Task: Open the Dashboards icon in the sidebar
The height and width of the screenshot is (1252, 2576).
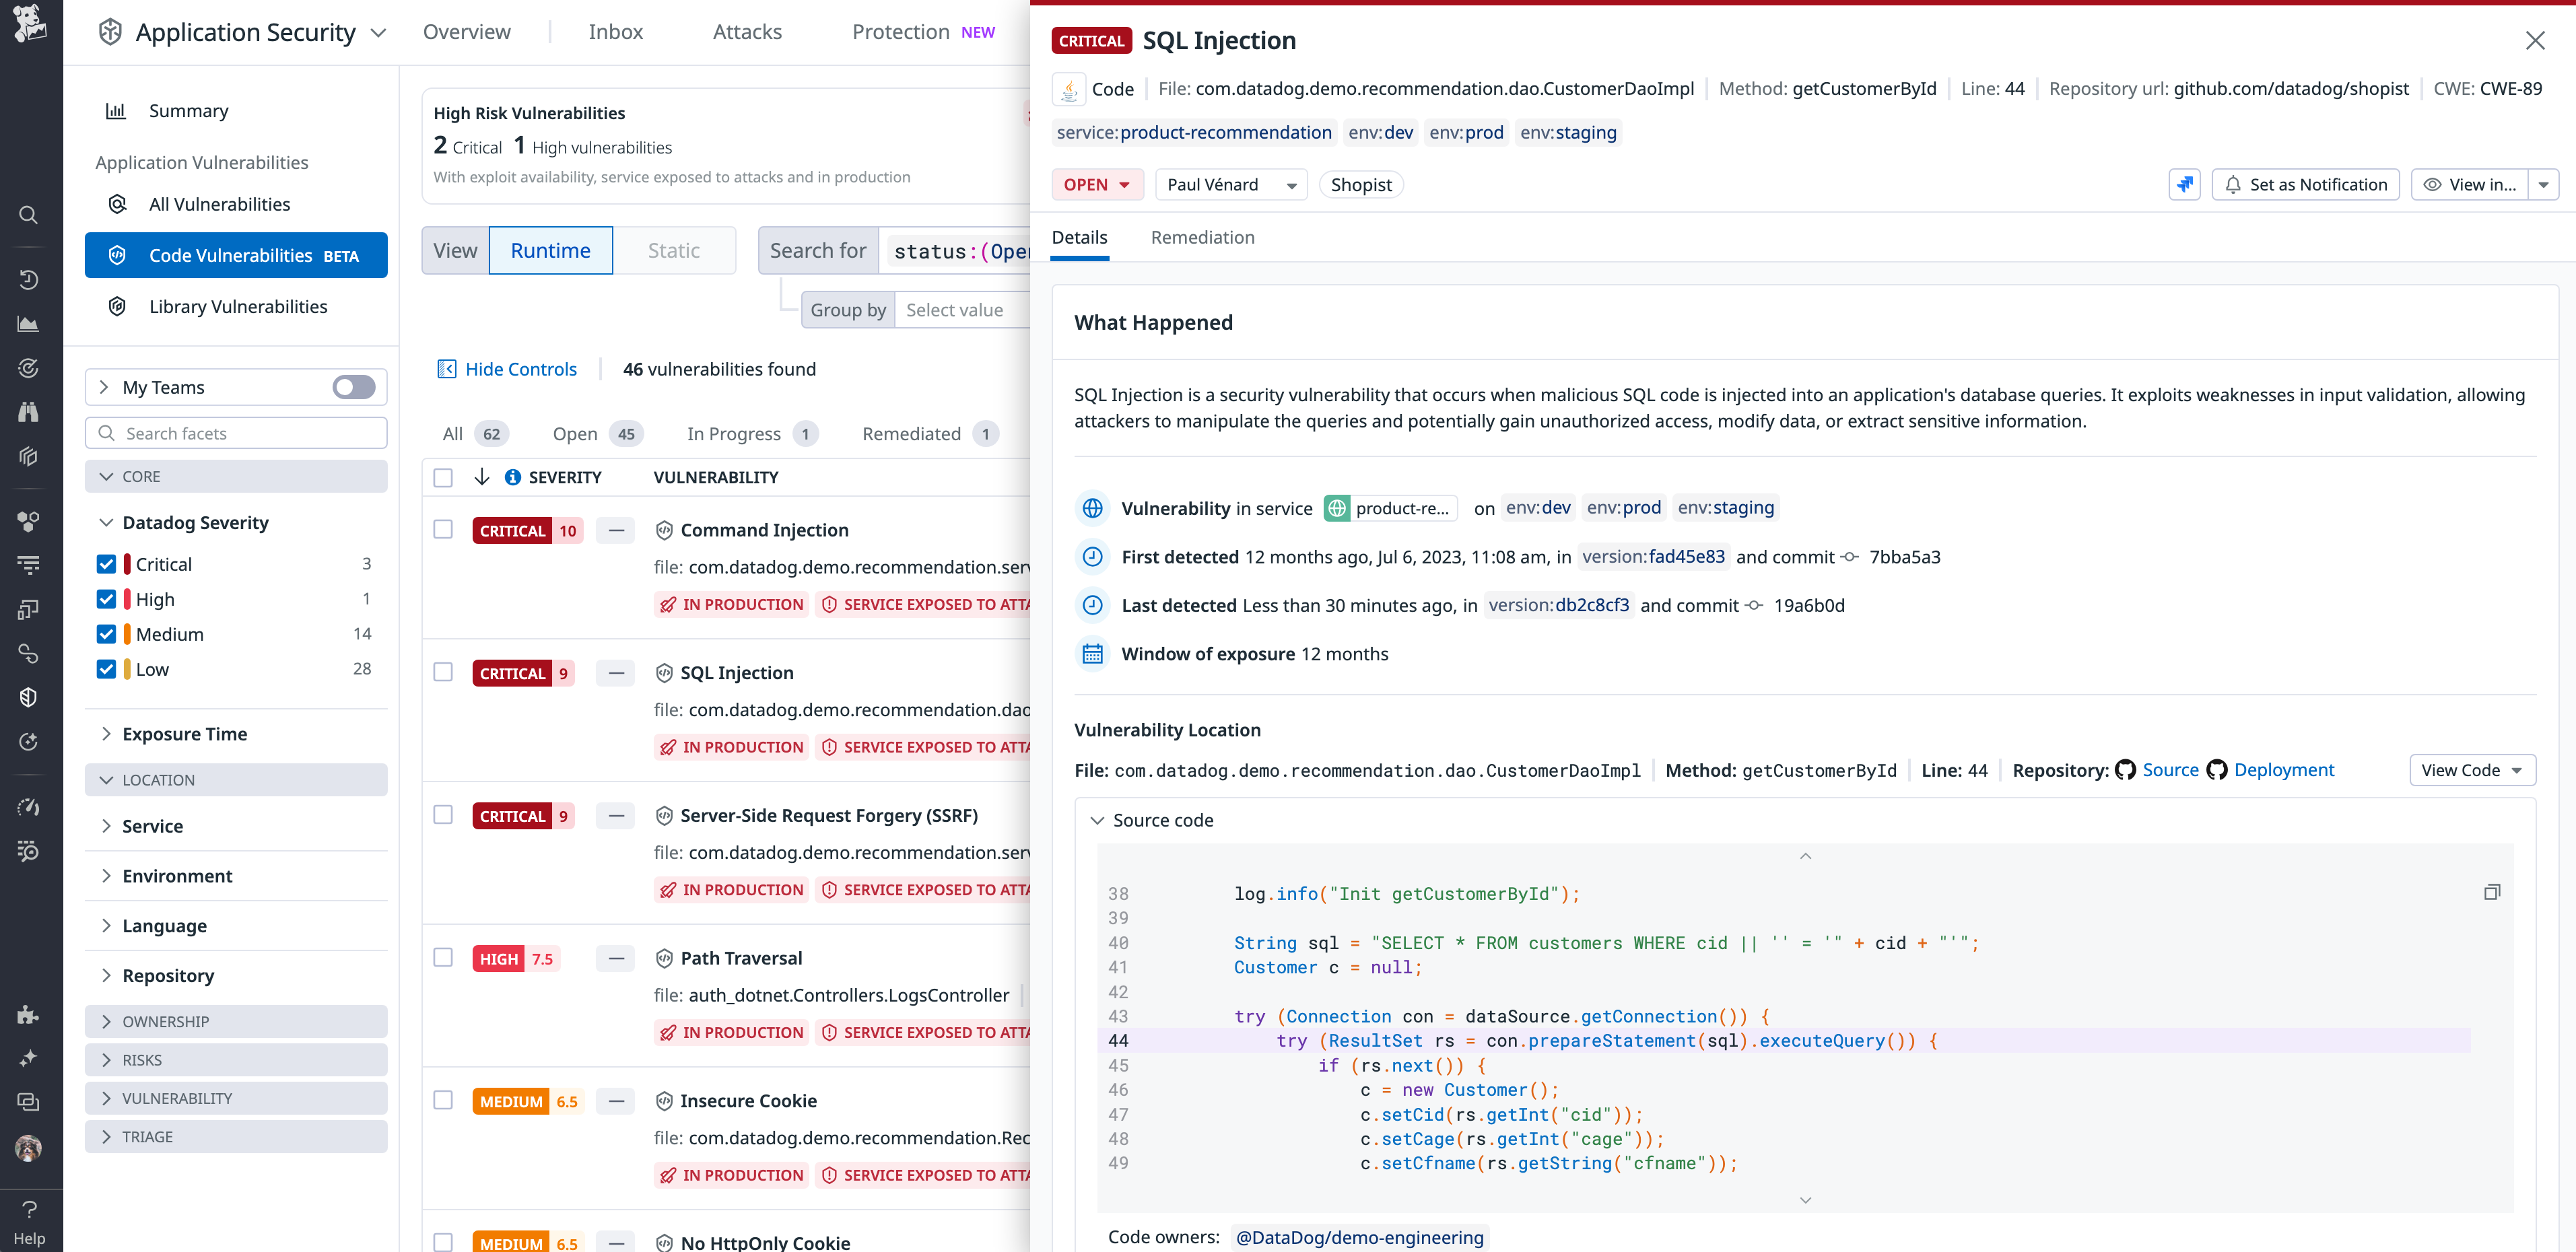Action: [x=28, y=323]
